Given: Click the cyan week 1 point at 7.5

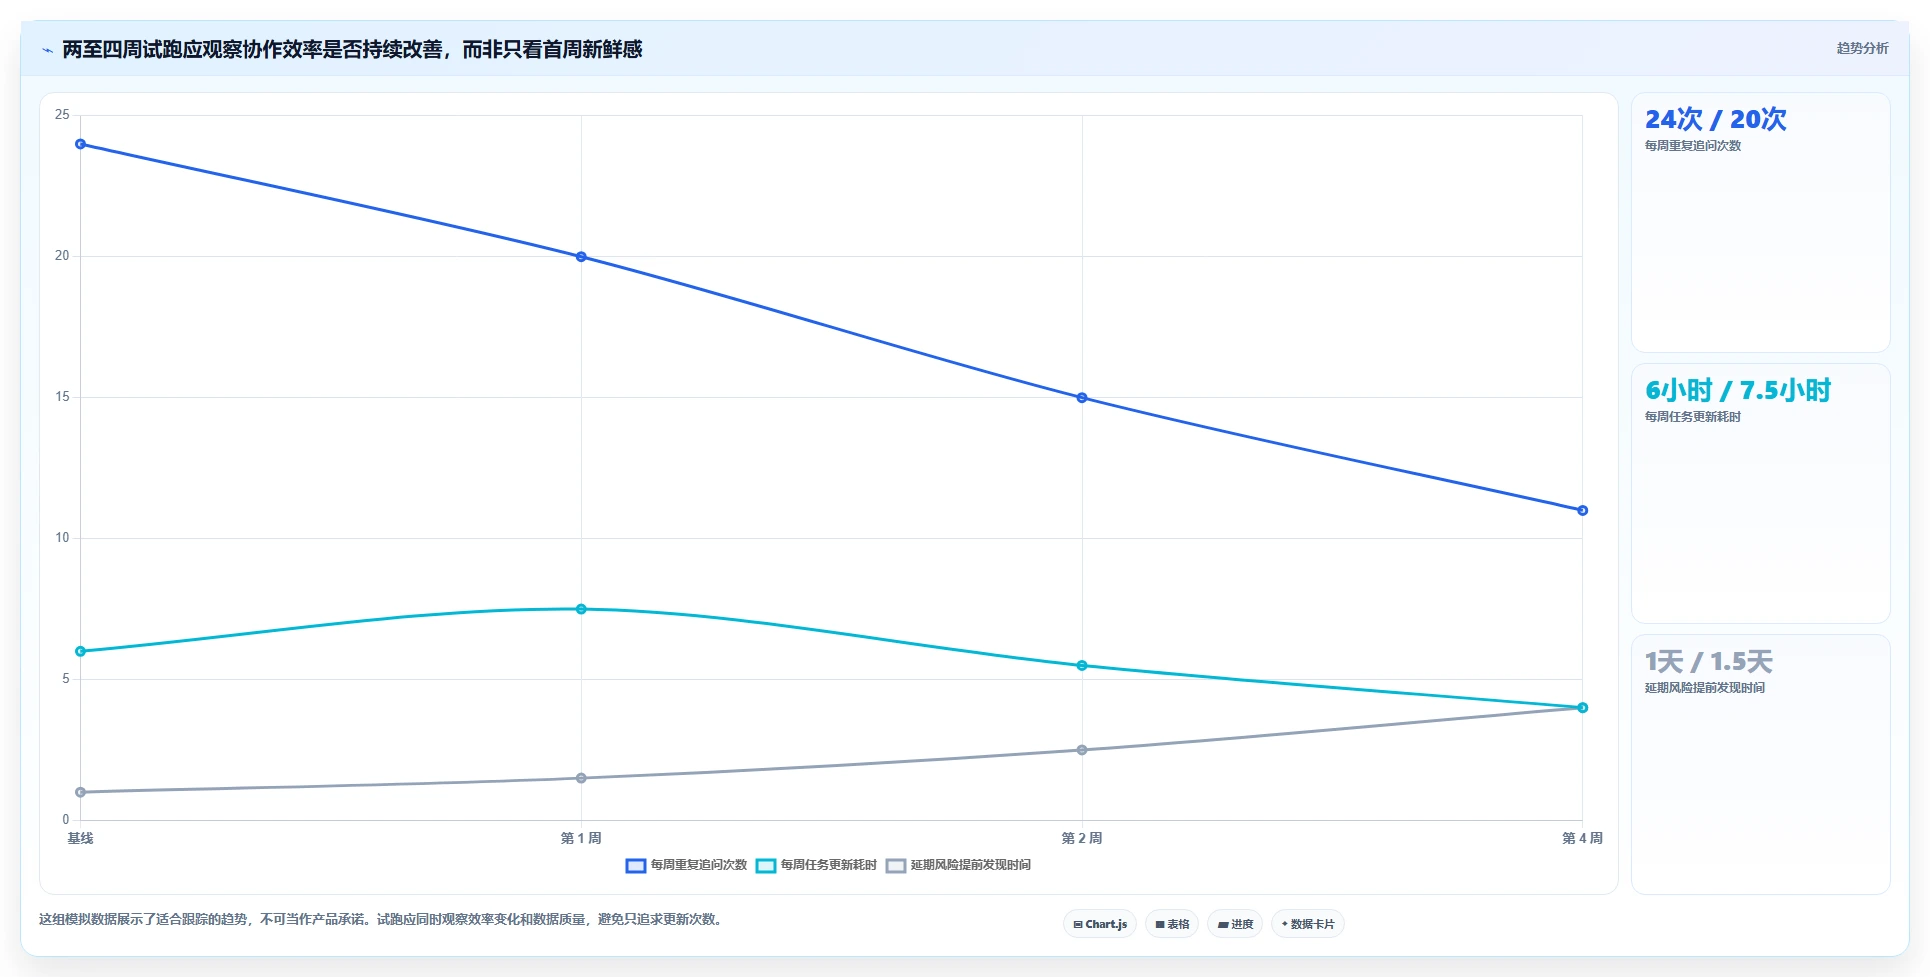Looking at the screenshot, I should tap(581, 609).
